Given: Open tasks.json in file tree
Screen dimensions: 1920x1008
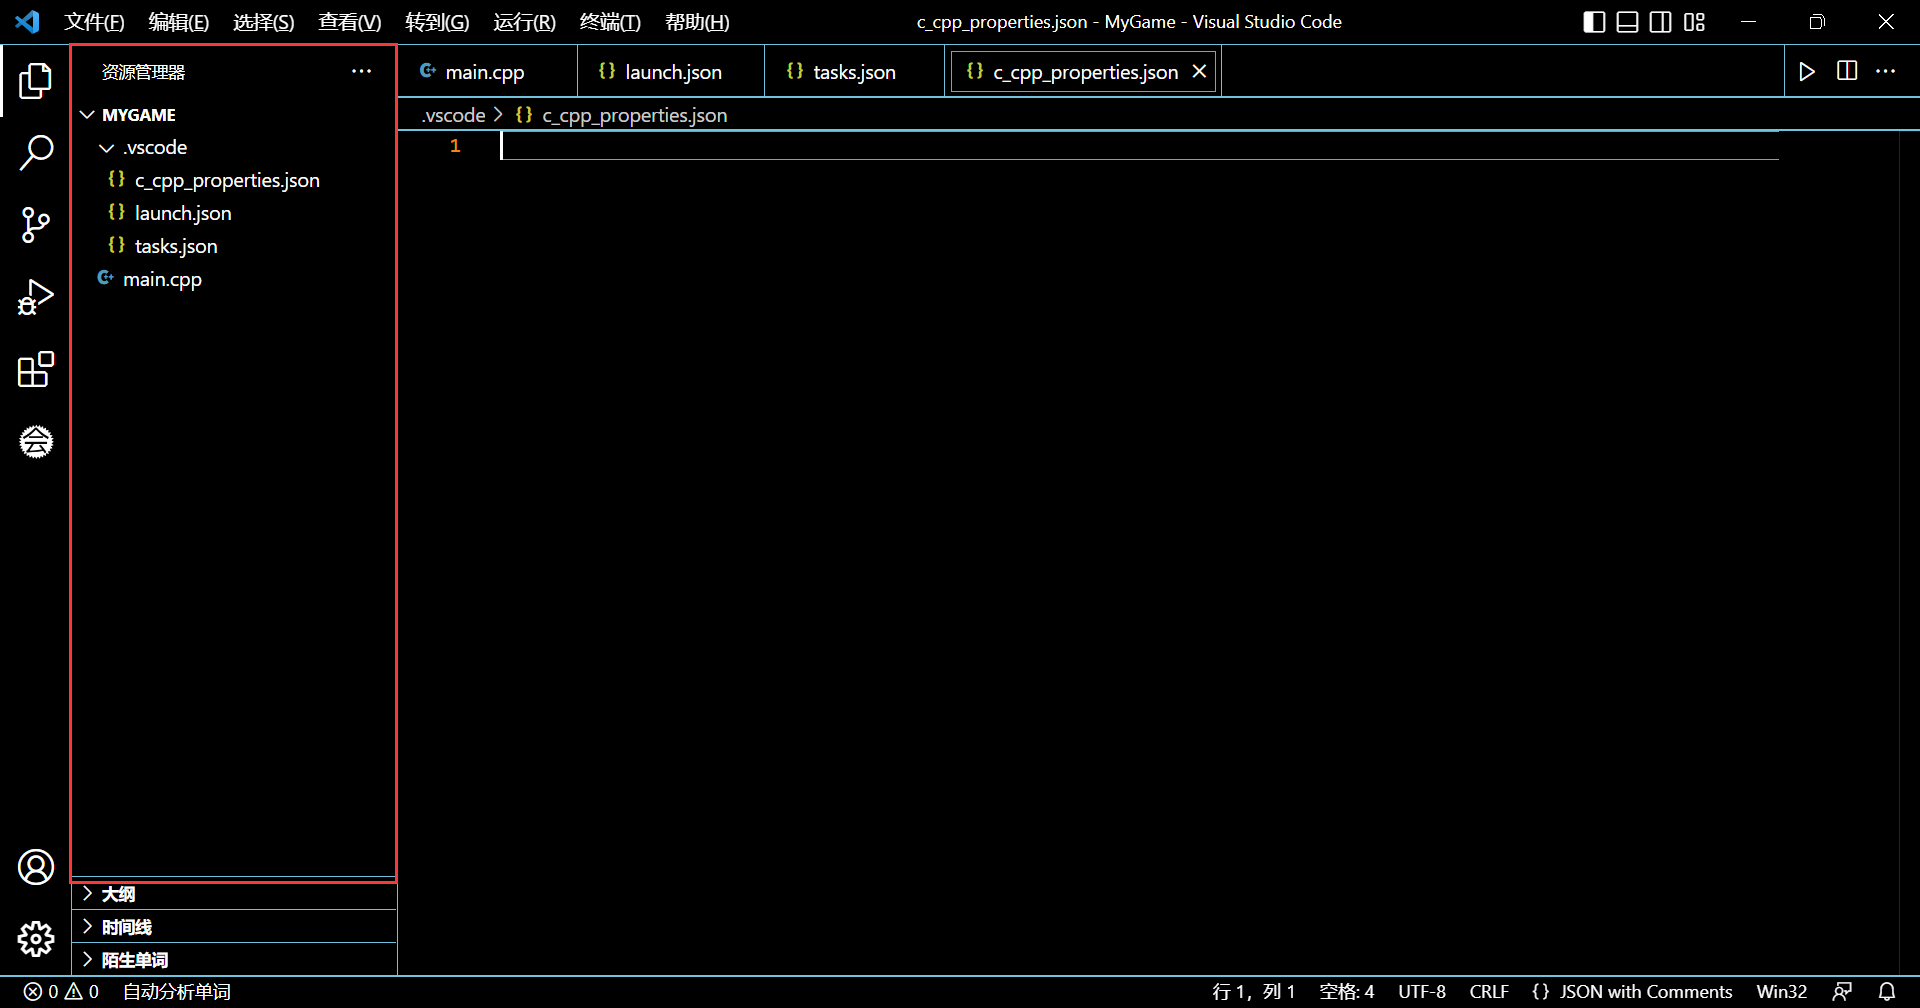Looking at the screenshot, I should tap(234, 247).
